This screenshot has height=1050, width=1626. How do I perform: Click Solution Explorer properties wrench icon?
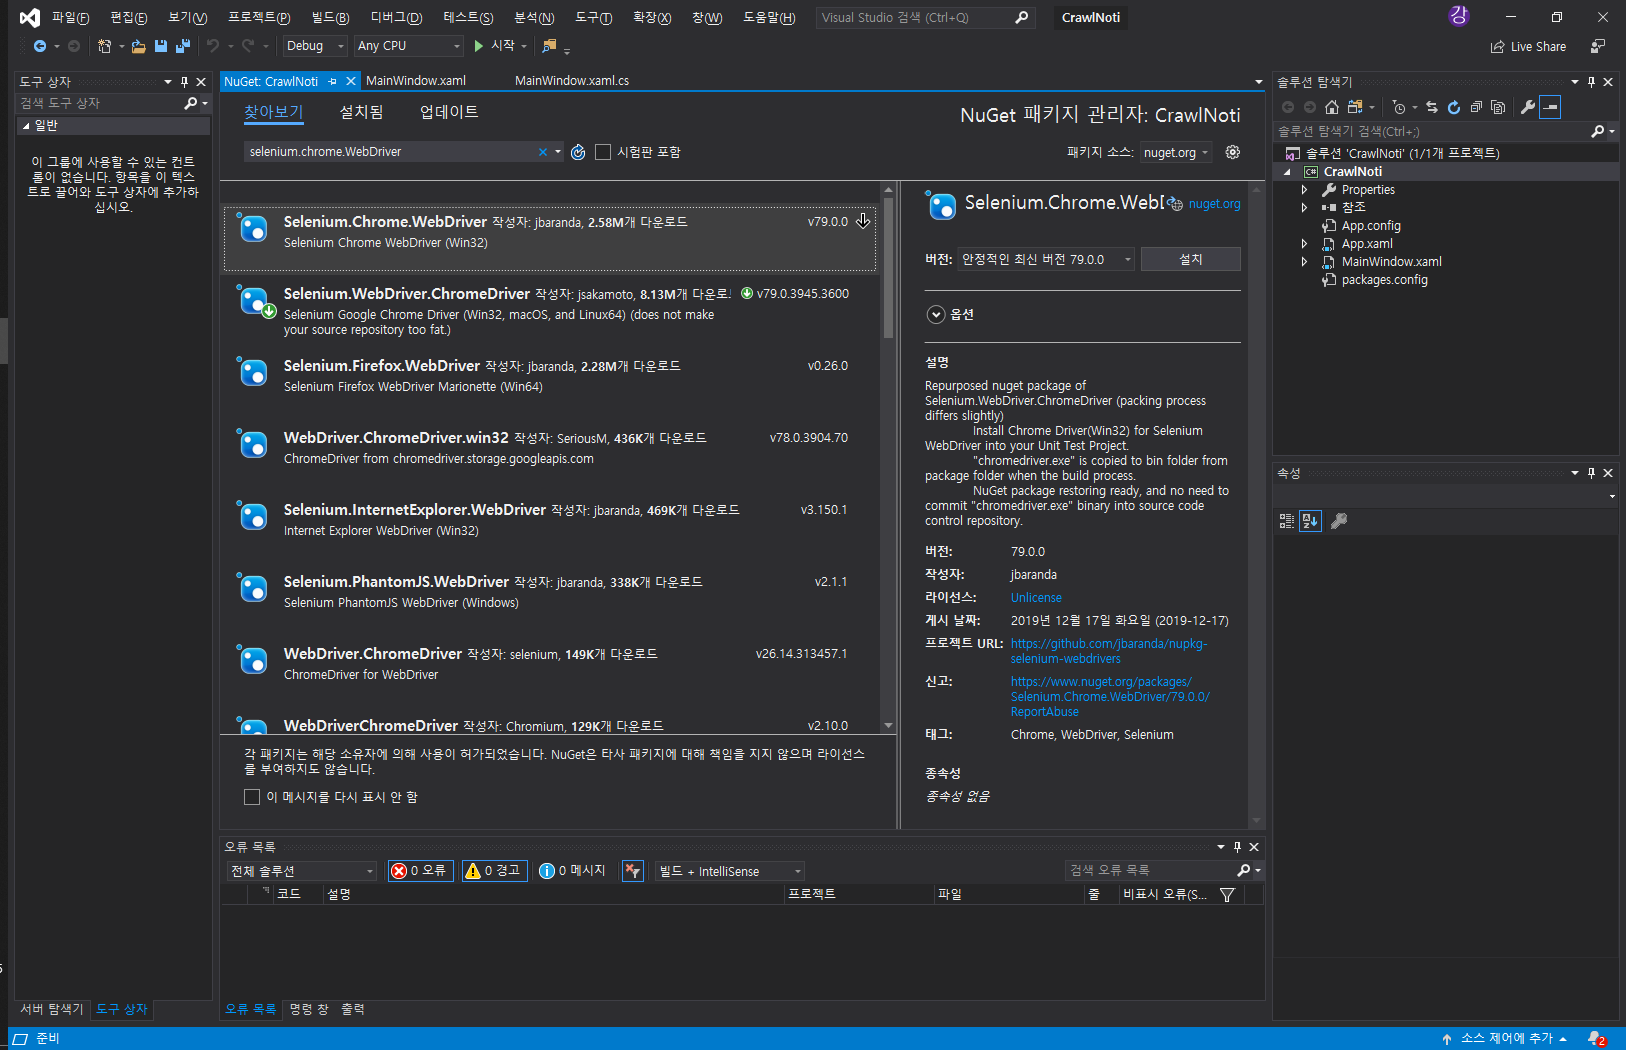[1528, 107]
